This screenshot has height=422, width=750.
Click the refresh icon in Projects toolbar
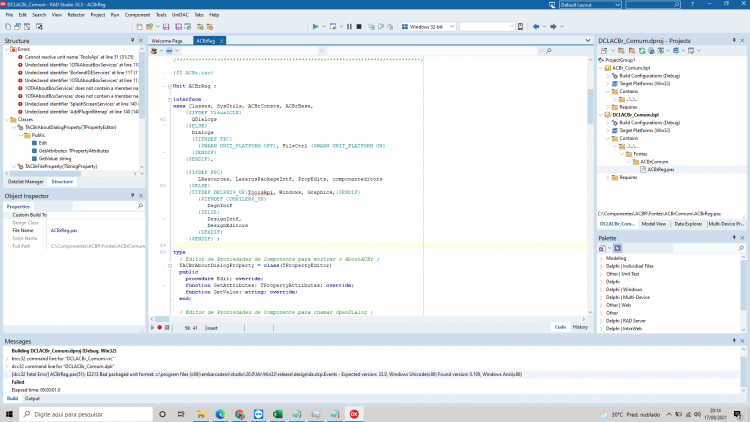(642, 51)
